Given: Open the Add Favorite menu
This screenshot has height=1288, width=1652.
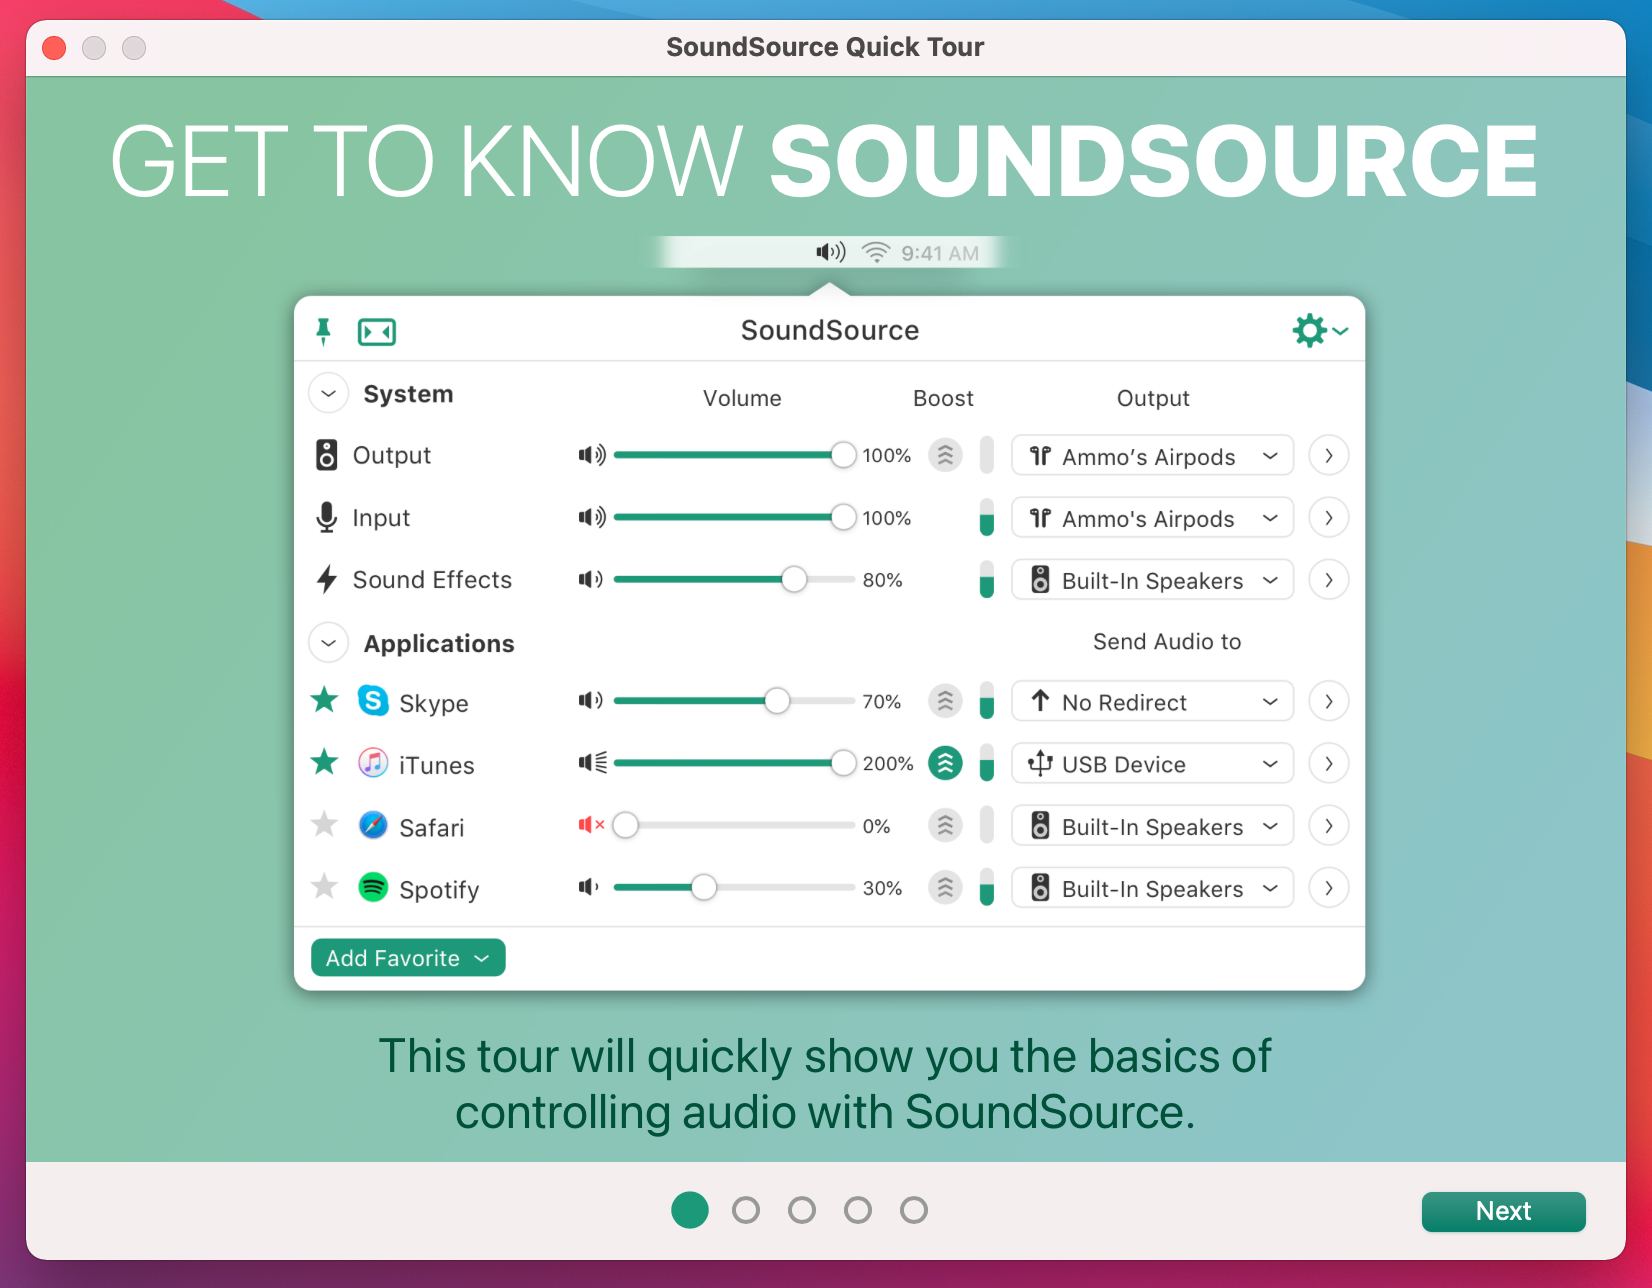Looking at the screenshot, I should pyautogui.click(x=408, y=957).
